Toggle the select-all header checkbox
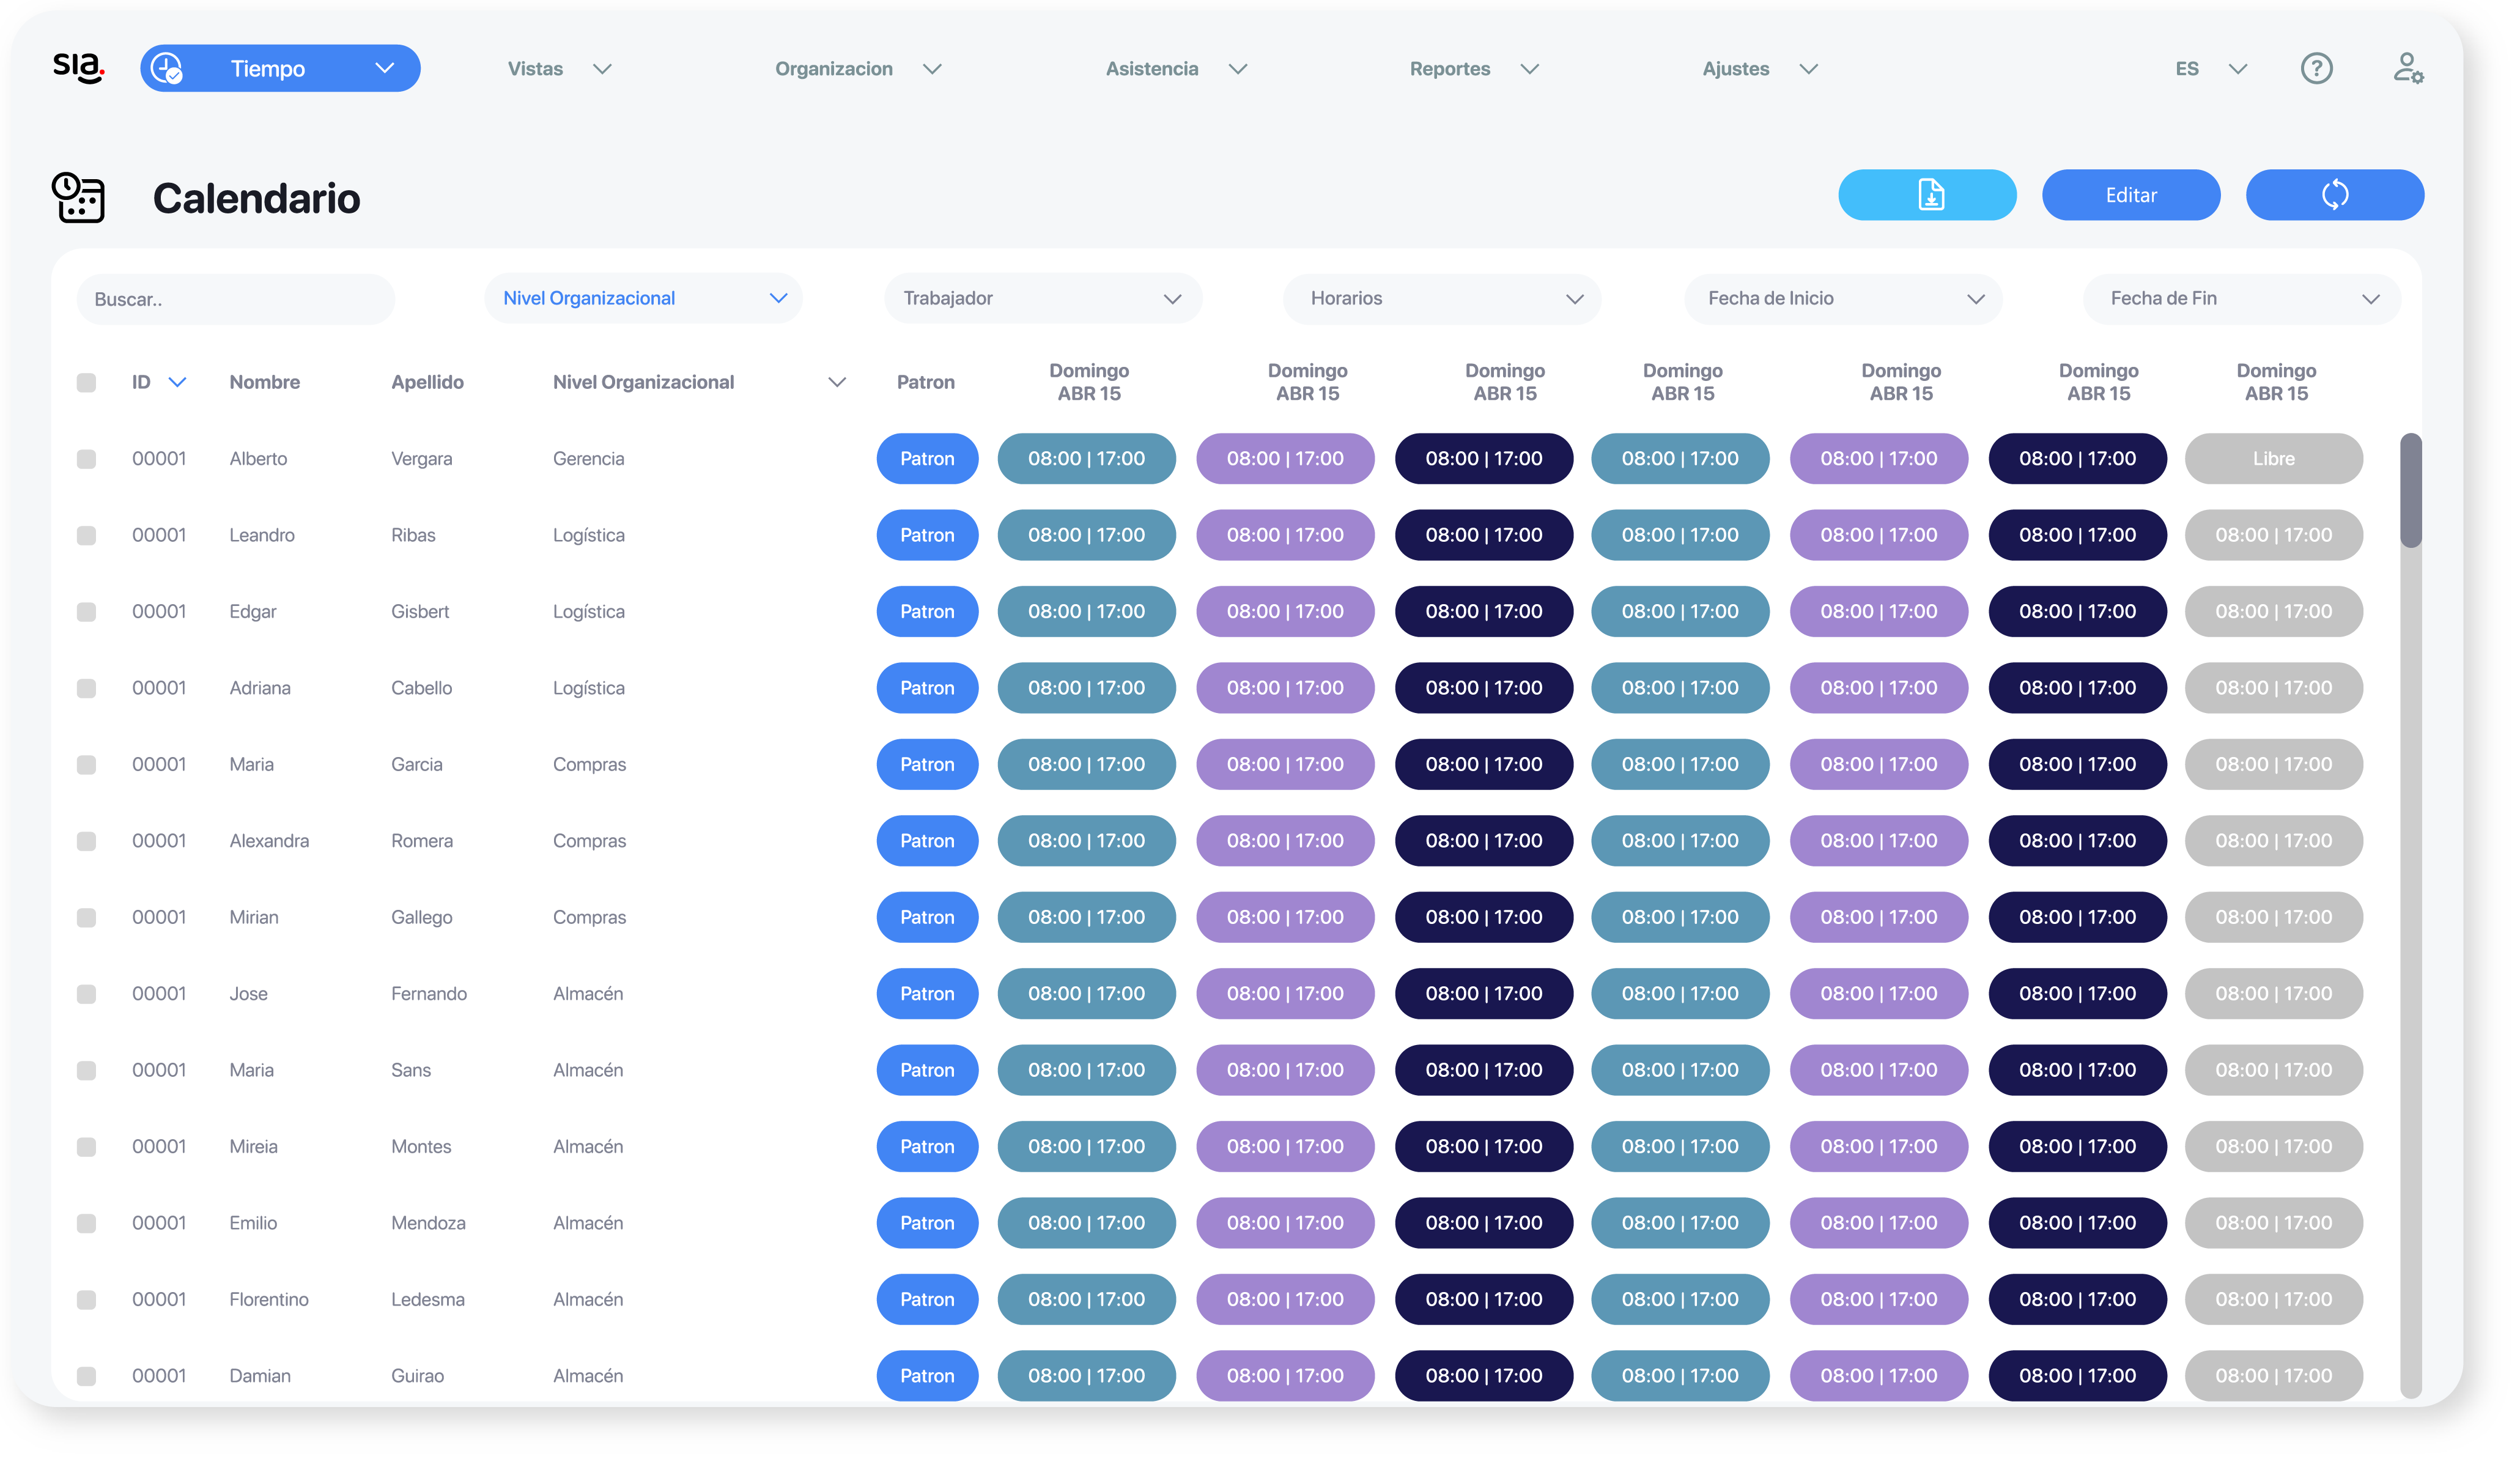 pos(87,383)
